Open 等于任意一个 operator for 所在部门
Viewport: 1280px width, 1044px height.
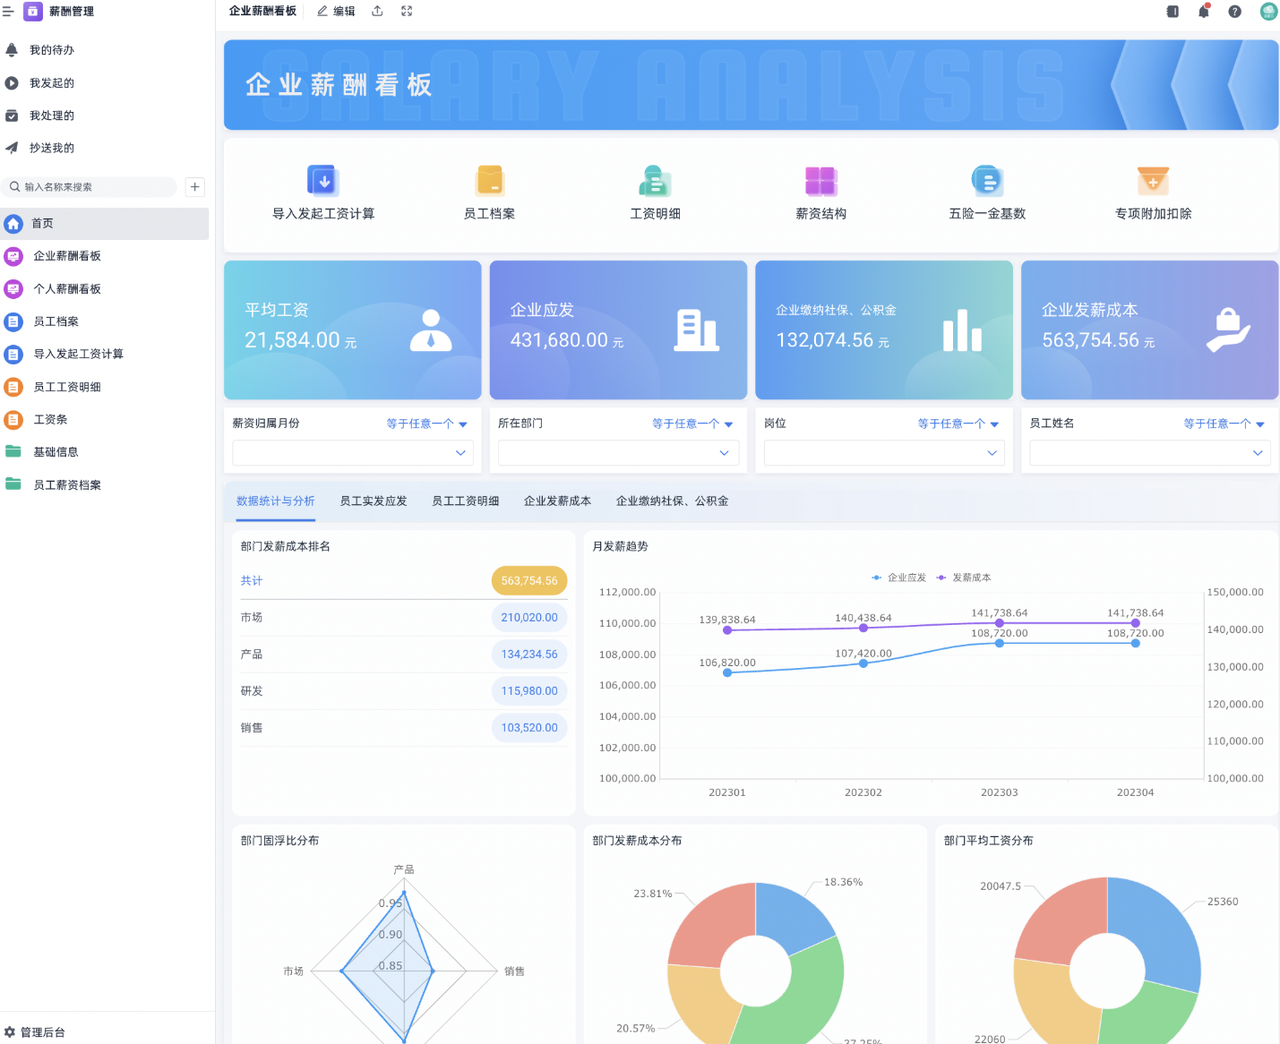tap(693, 424)
